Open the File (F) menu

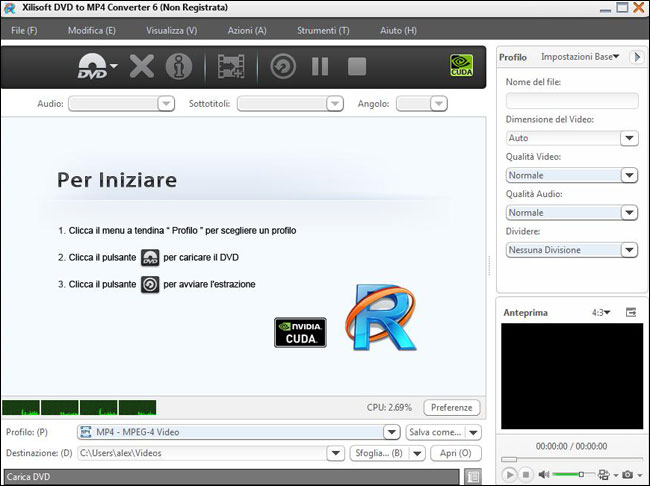click(x=24, y=30)
